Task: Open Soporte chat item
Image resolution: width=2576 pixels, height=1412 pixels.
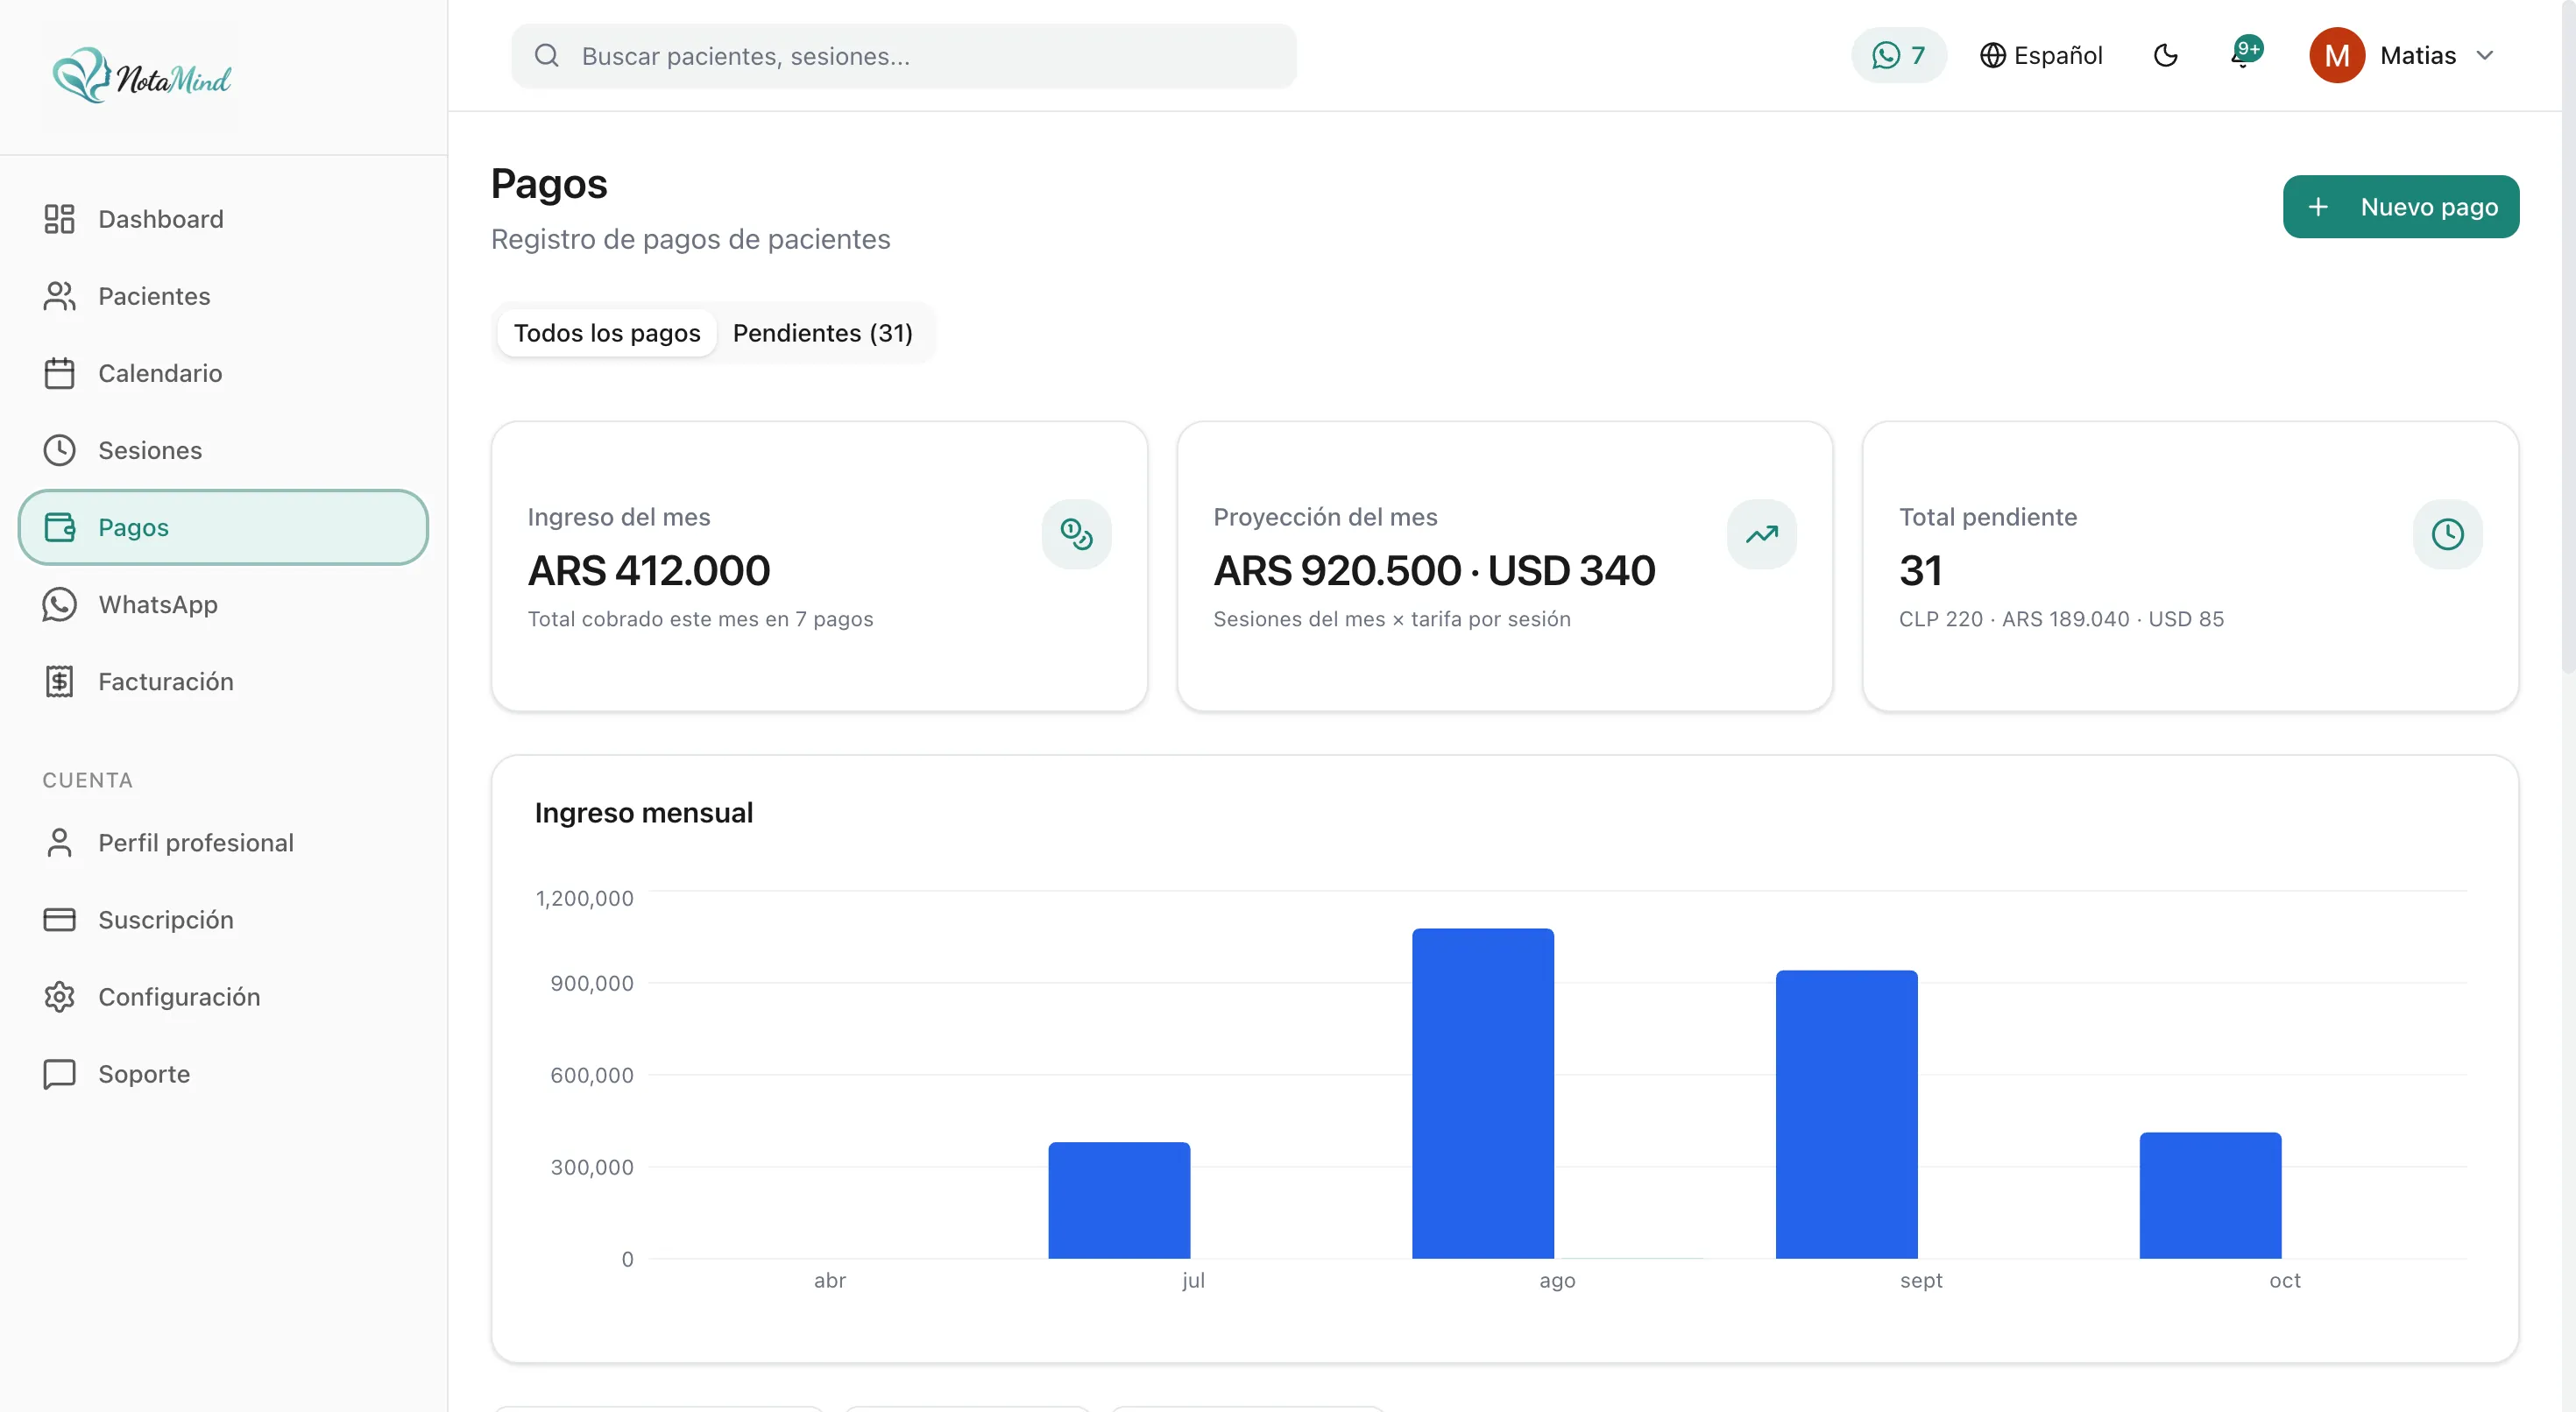Action: (x=223, y=1073)
